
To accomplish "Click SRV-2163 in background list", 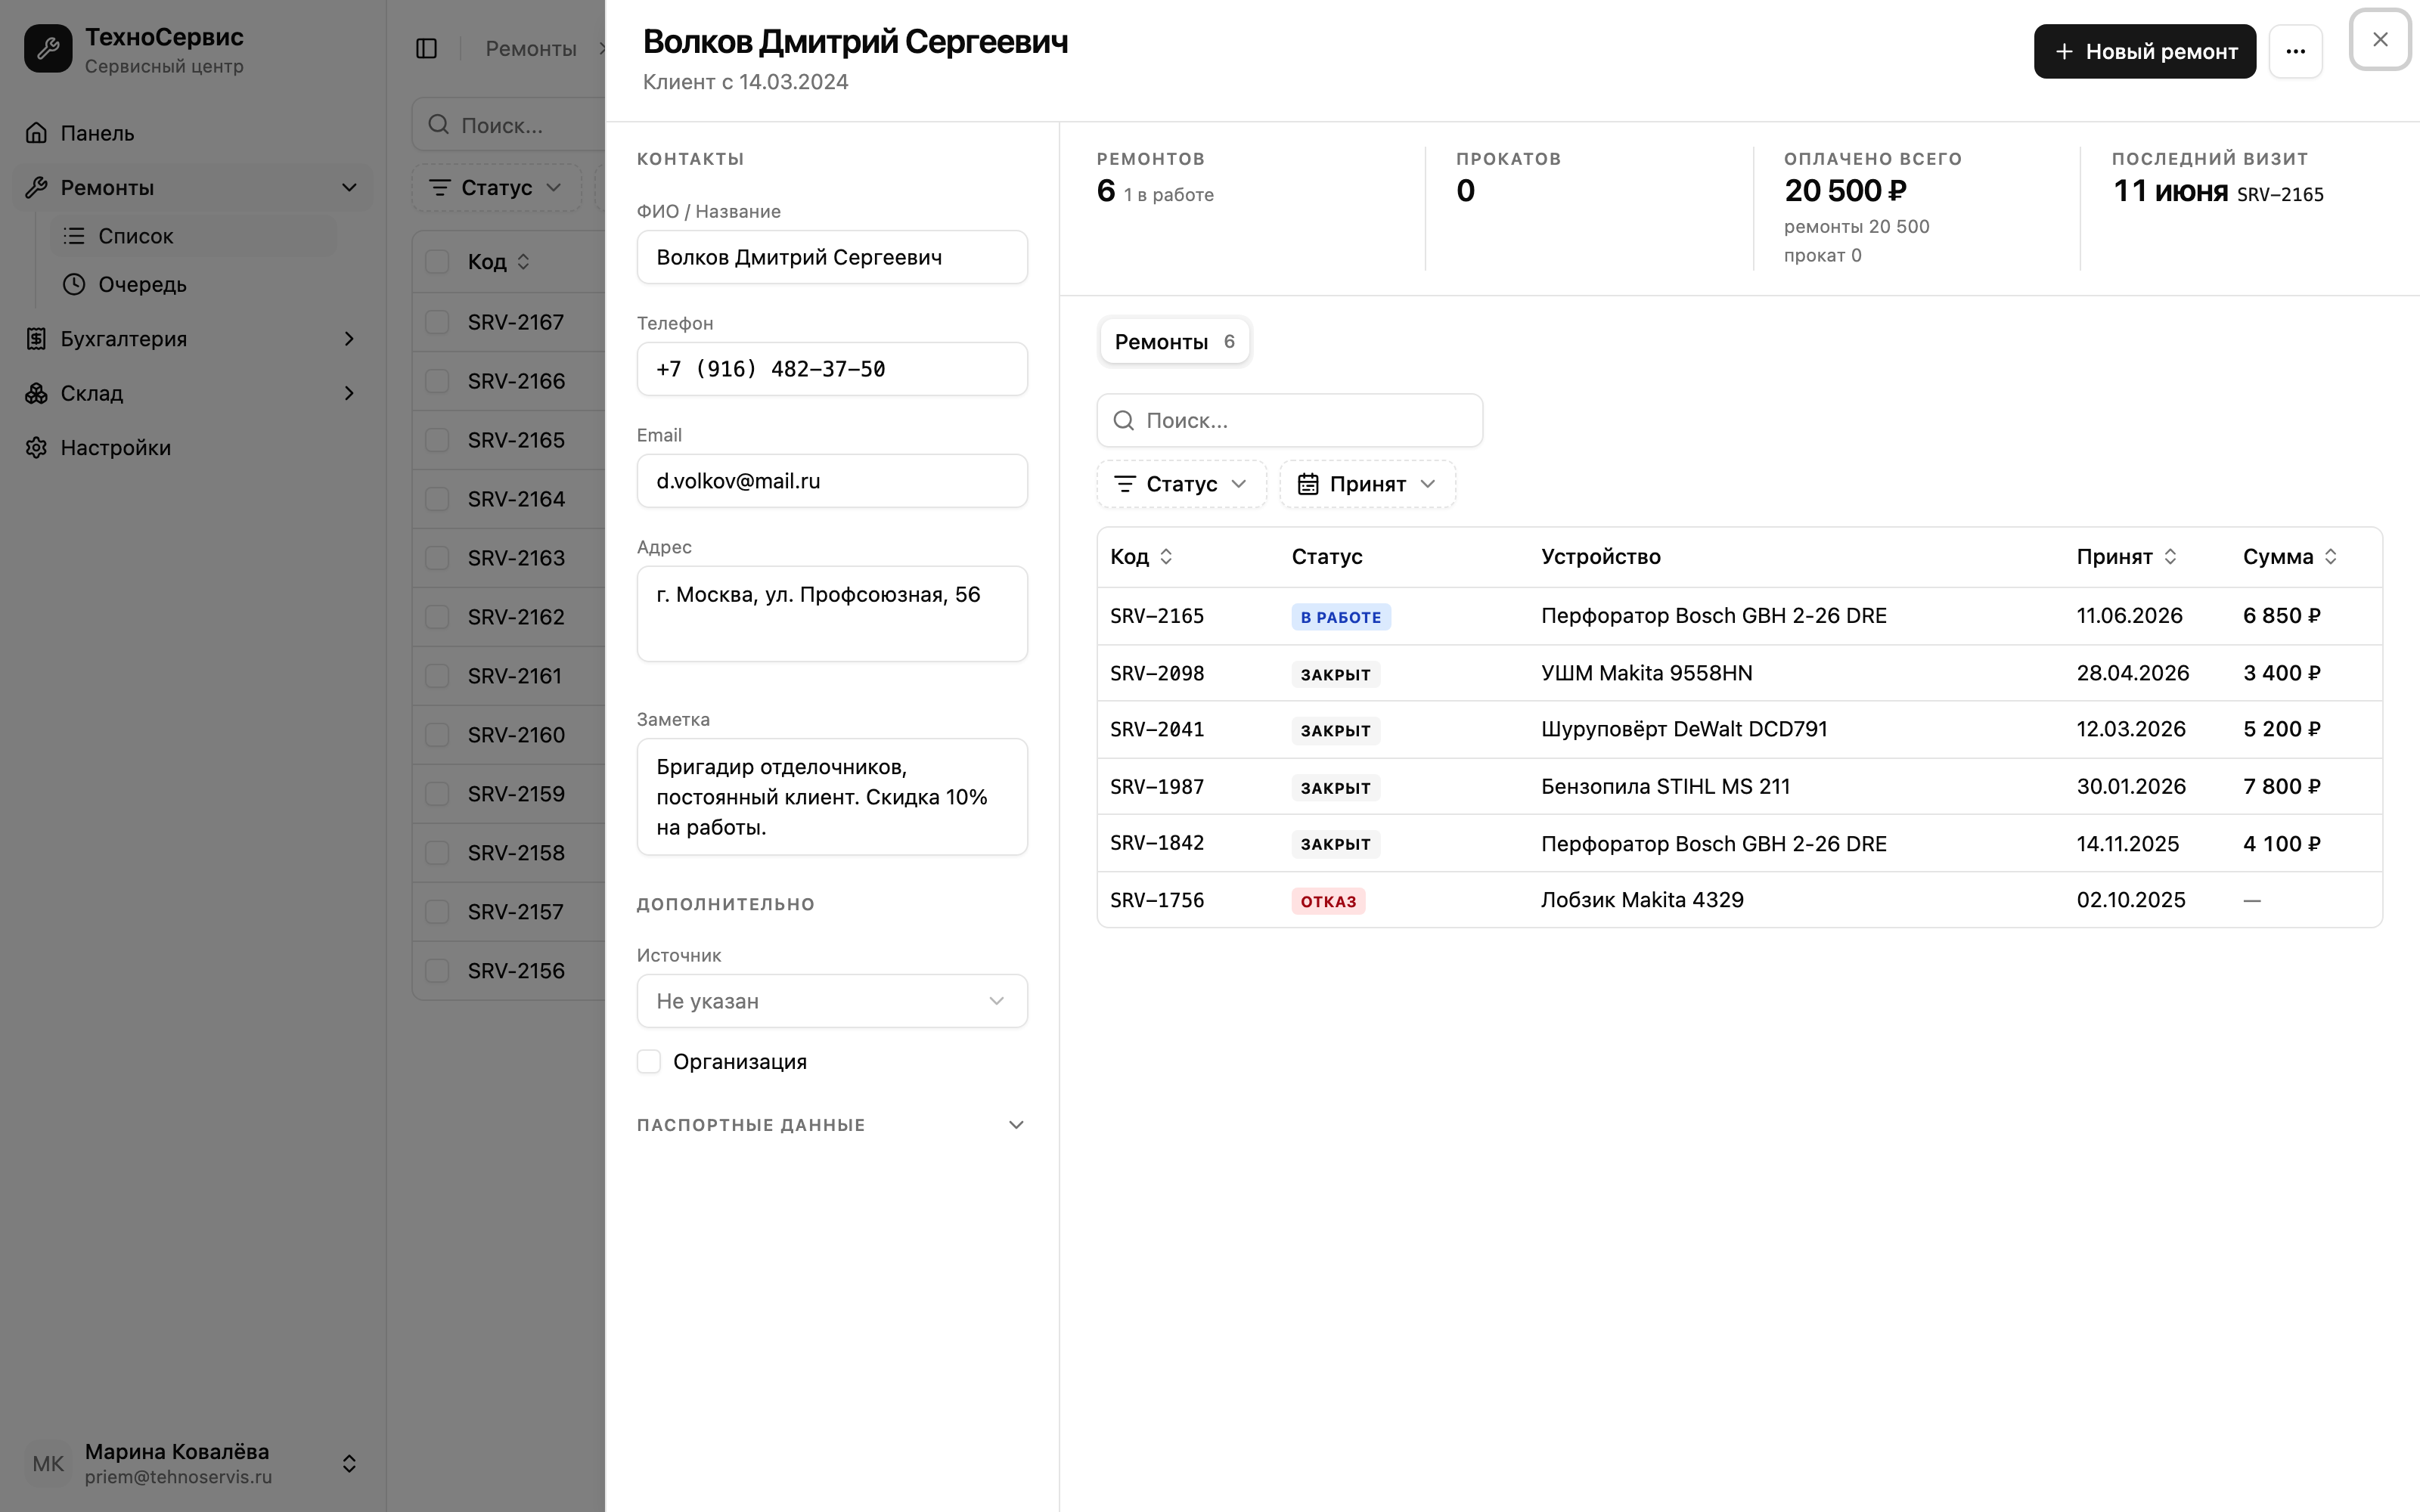I will tap(516, 558).
